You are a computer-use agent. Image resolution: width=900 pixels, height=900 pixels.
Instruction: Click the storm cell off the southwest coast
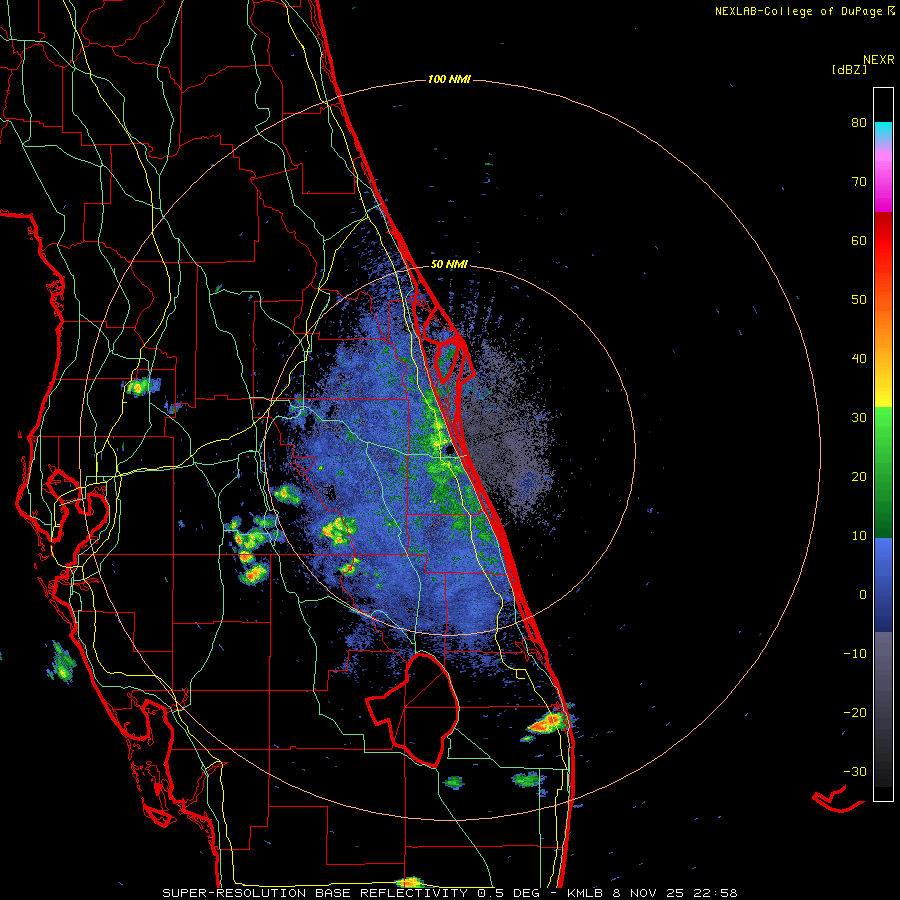[x=61, y=662]
